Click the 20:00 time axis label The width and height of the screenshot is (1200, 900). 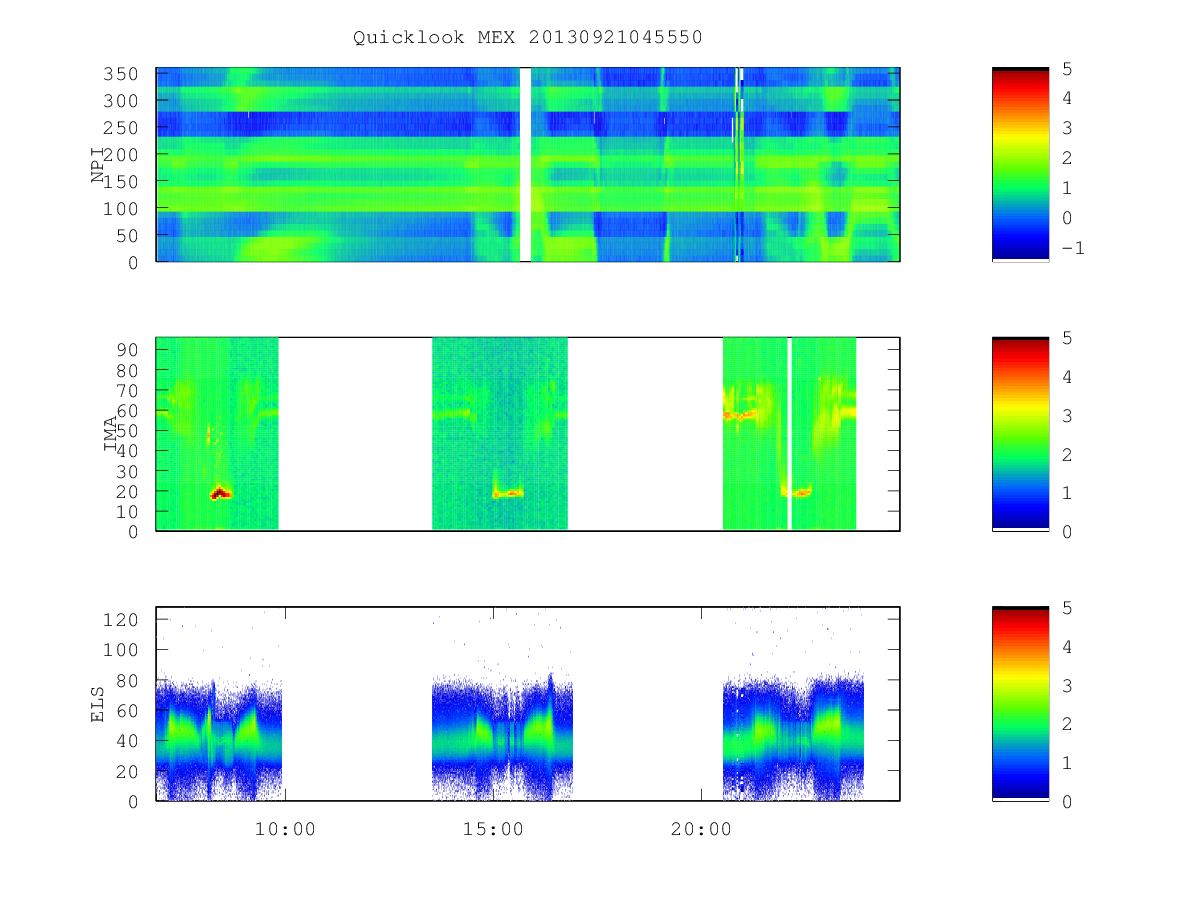click(x=700, y=829)
